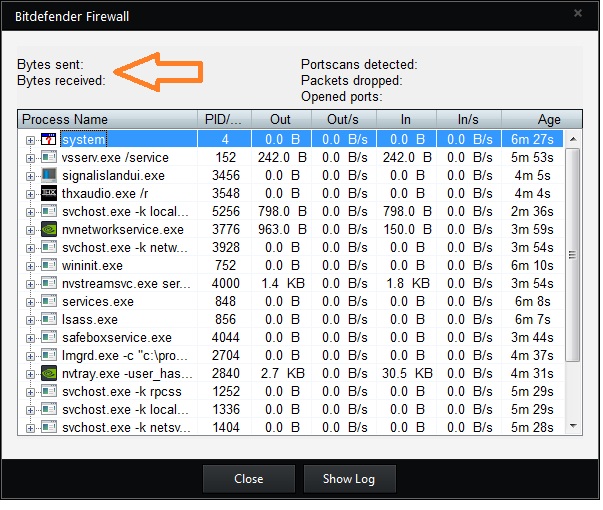Click the vsserv.exe process icon
Screen dimensions: 603x510
(49, 157)
